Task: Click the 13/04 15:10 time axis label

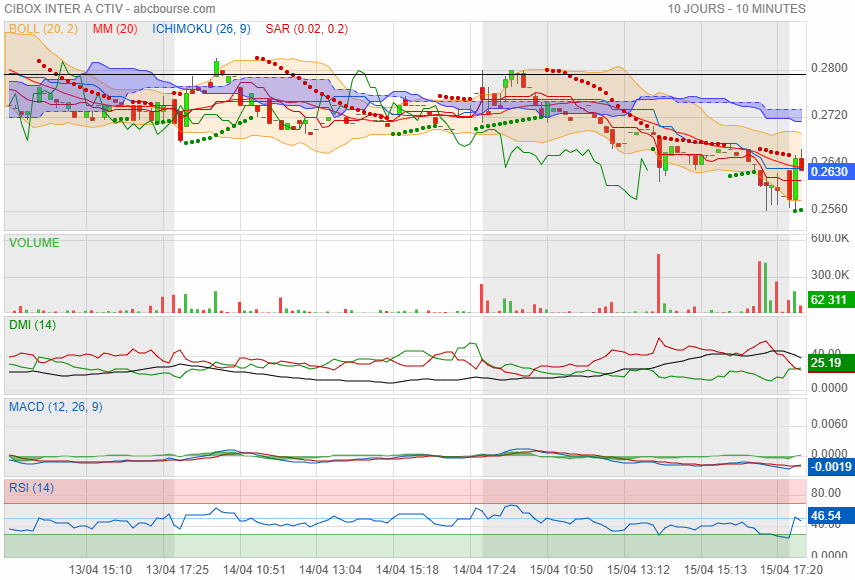Action: 100,570
